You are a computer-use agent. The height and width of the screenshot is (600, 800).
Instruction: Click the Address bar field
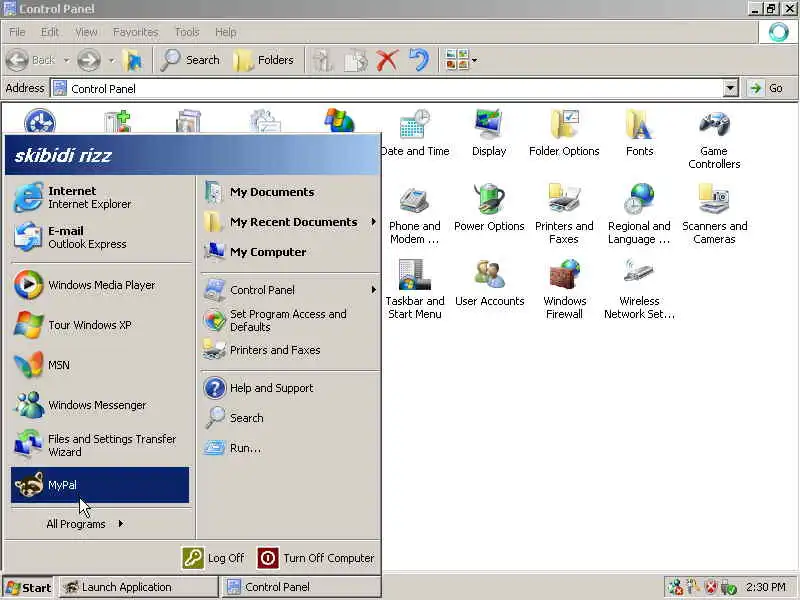pos(387,88)
